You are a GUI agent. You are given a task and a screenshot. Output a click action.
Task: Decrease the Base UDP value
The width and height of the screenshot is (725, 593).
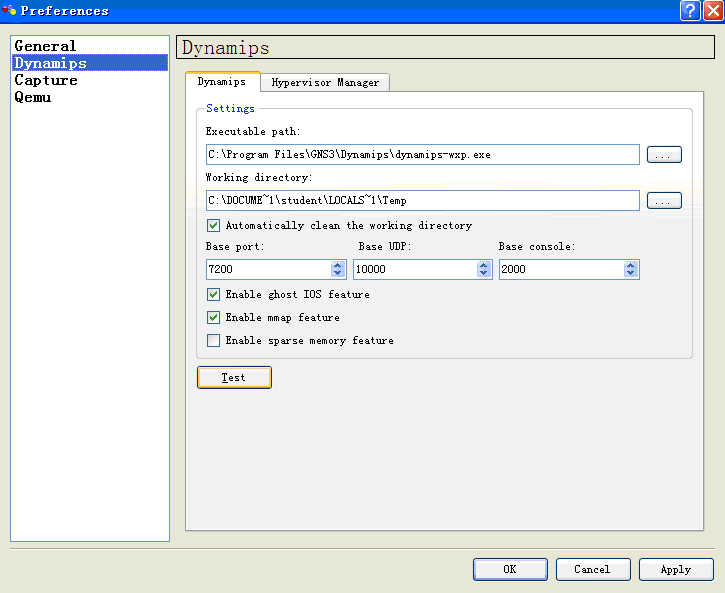pos(484,273)
